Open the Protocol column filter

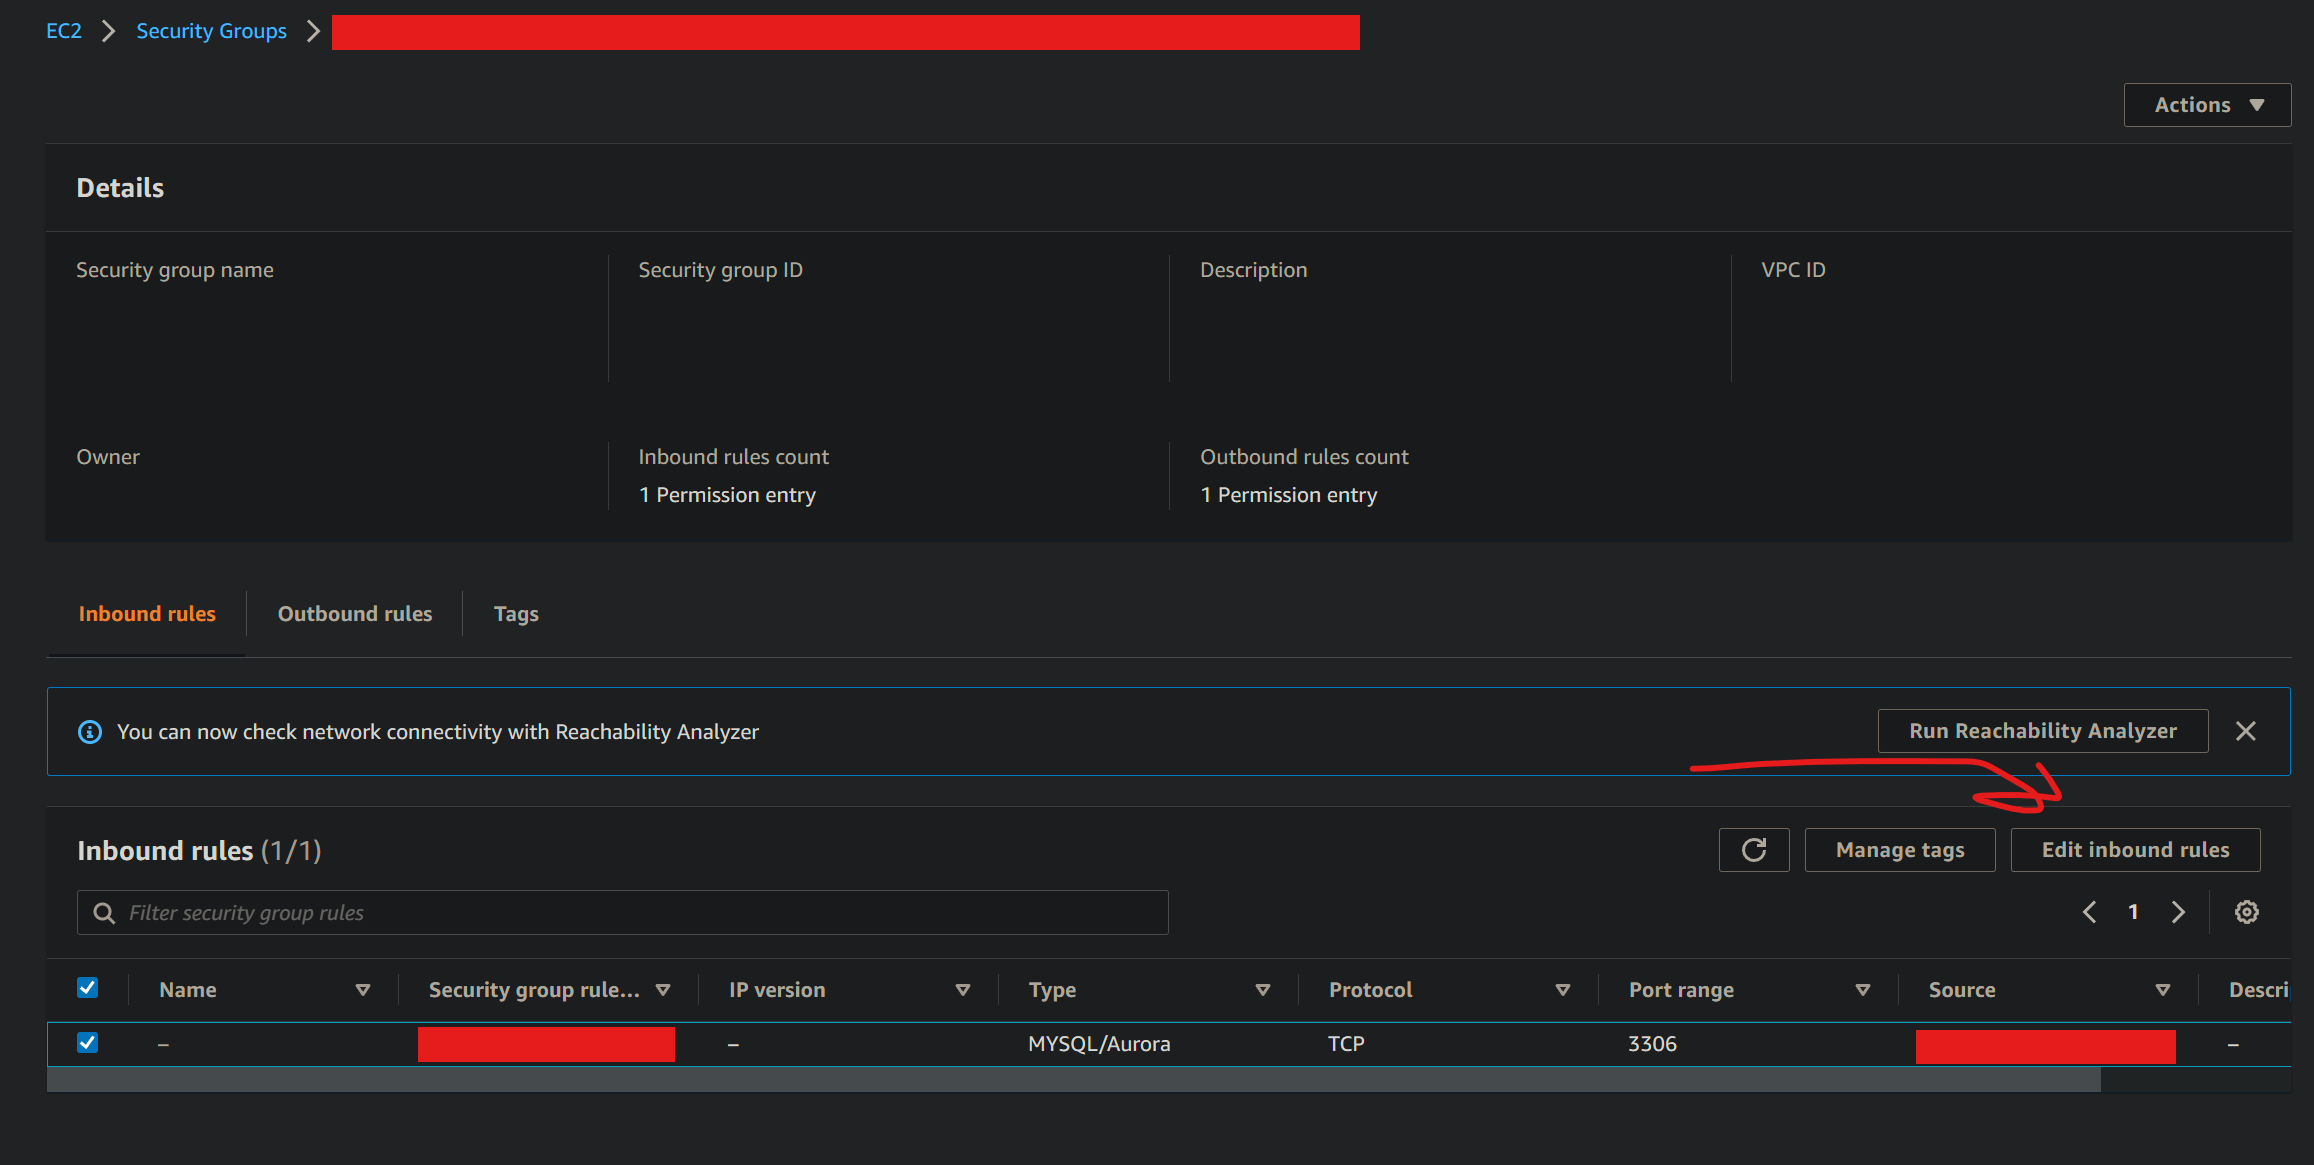(x=1562, y=989)
